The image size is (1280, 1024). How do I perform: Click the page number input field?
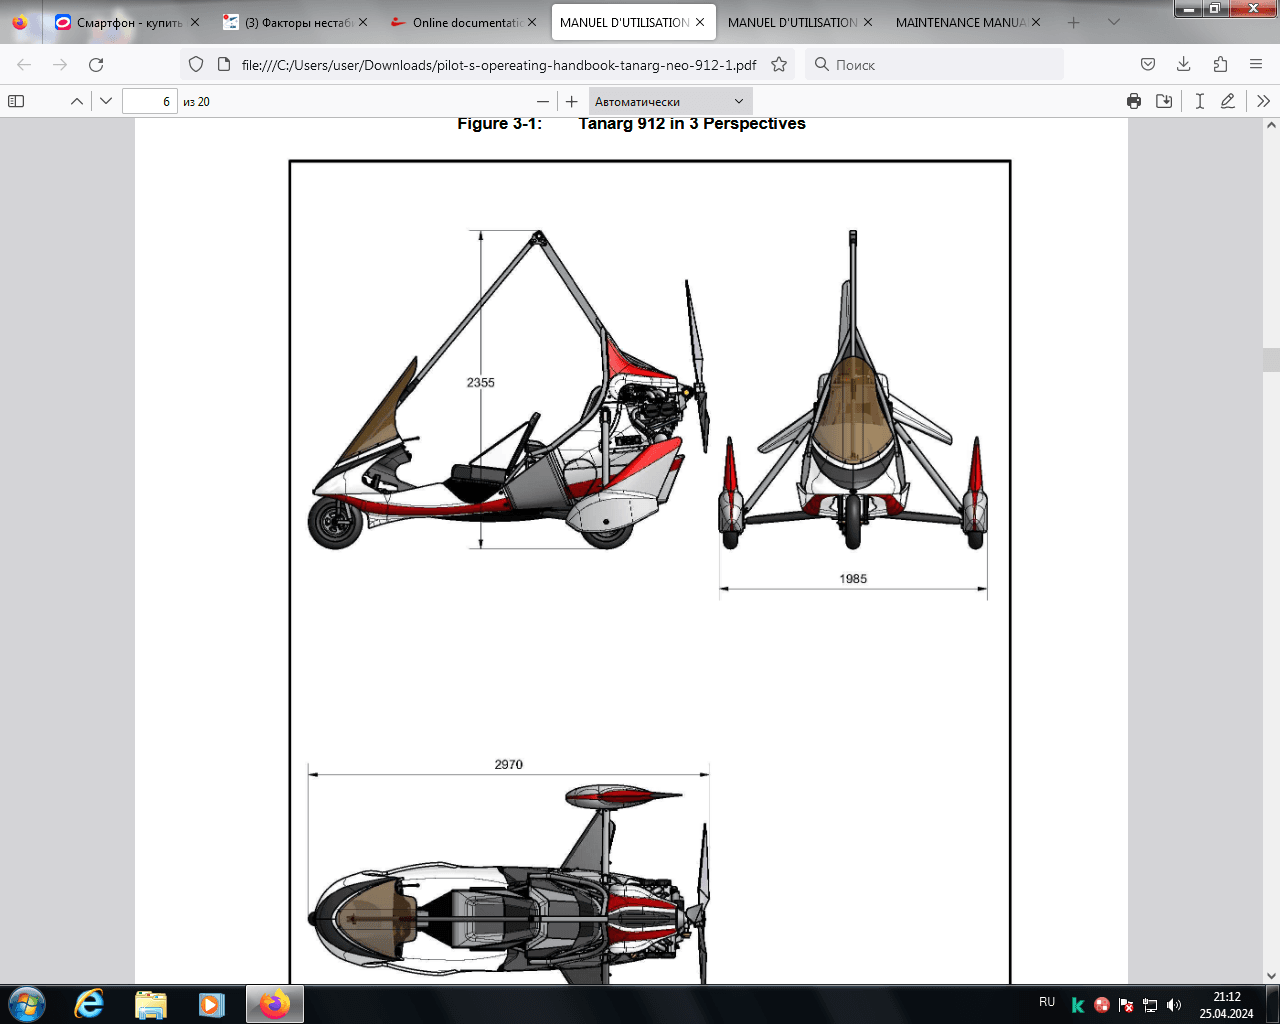149,101
